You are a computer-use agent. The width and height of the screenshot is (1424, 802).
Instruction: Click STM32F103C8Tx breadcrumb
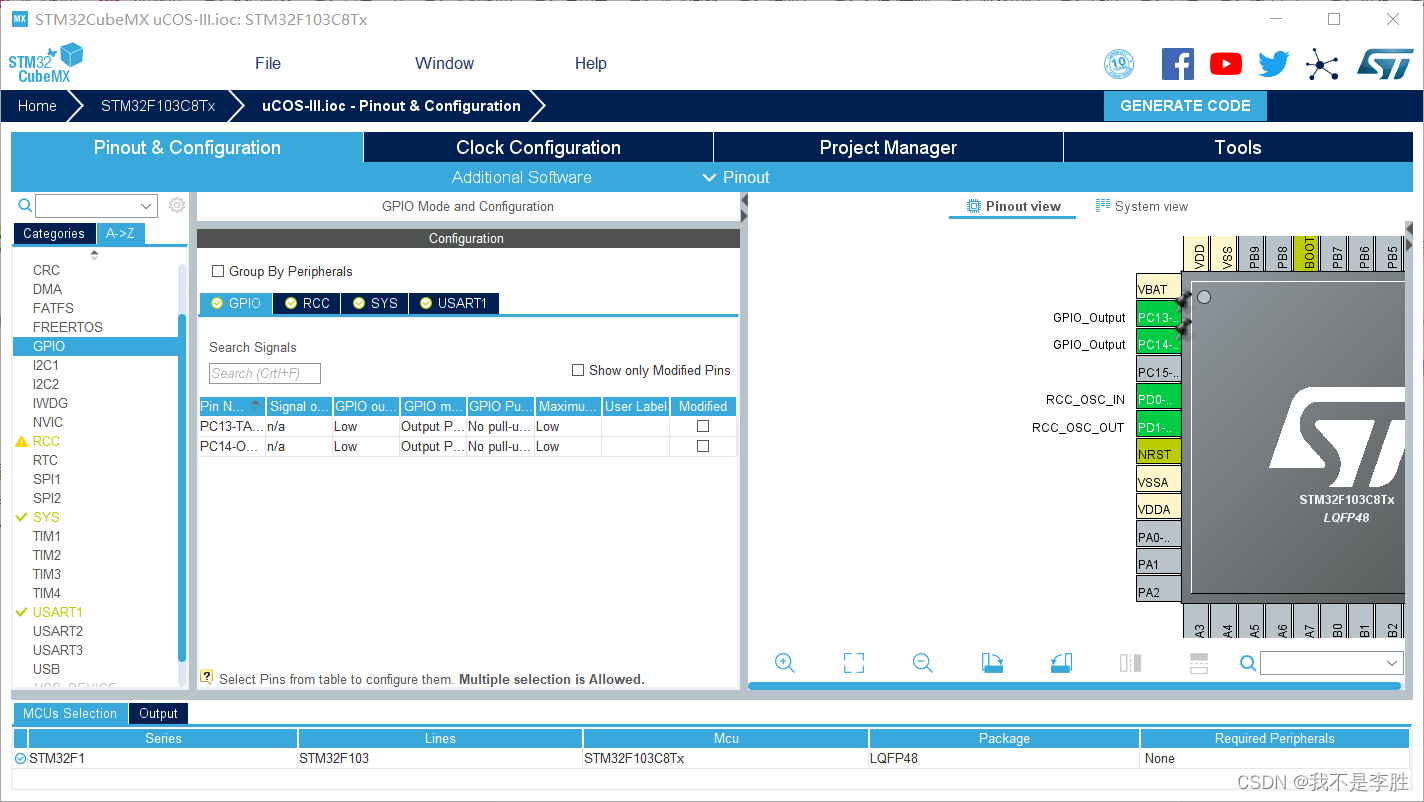pos(158,106)
